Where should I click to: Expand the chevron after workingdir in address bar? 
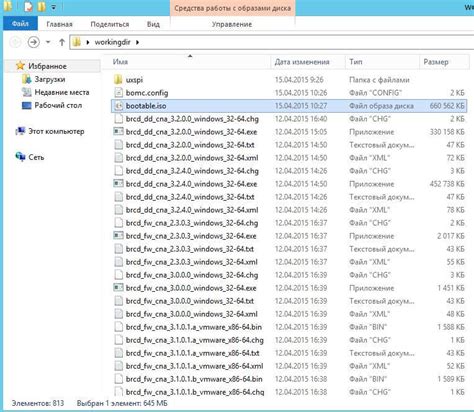point(137,42)
